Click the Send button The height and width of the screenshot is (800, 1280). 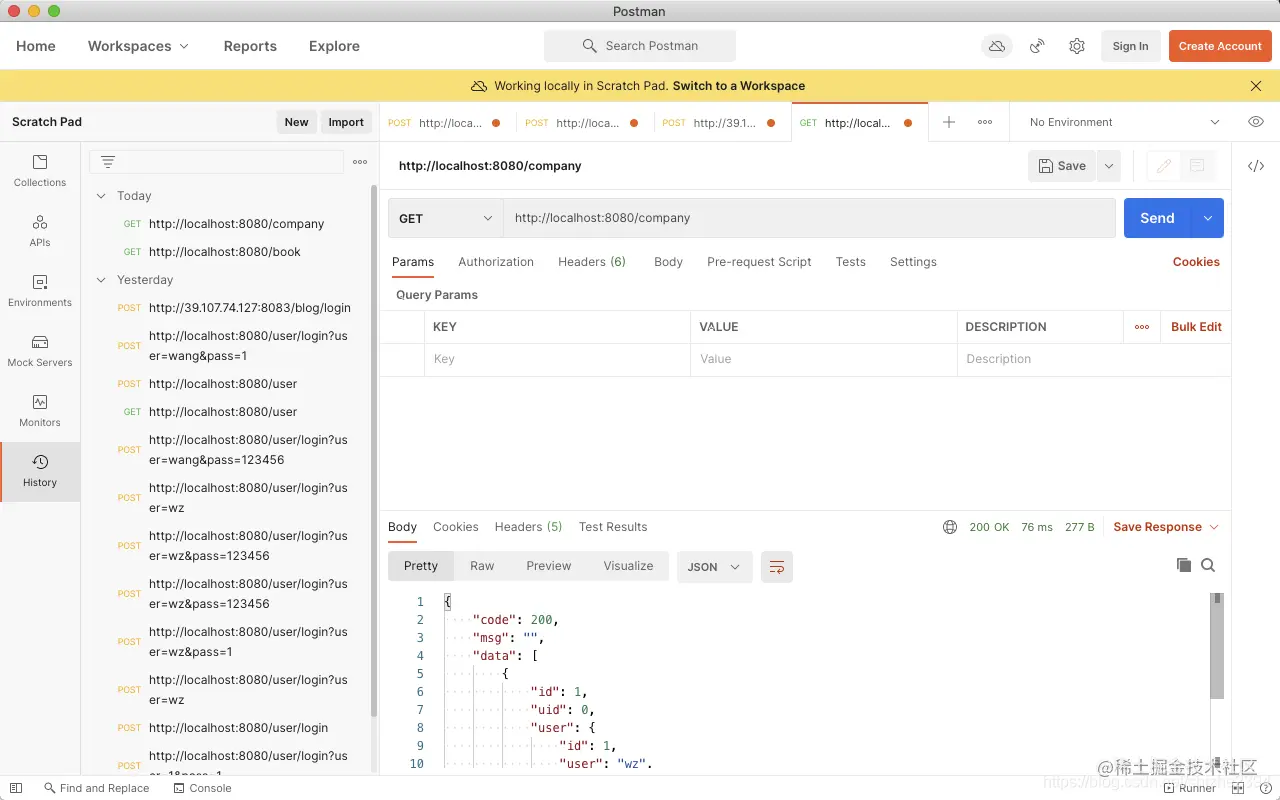tap(1157, 218)
